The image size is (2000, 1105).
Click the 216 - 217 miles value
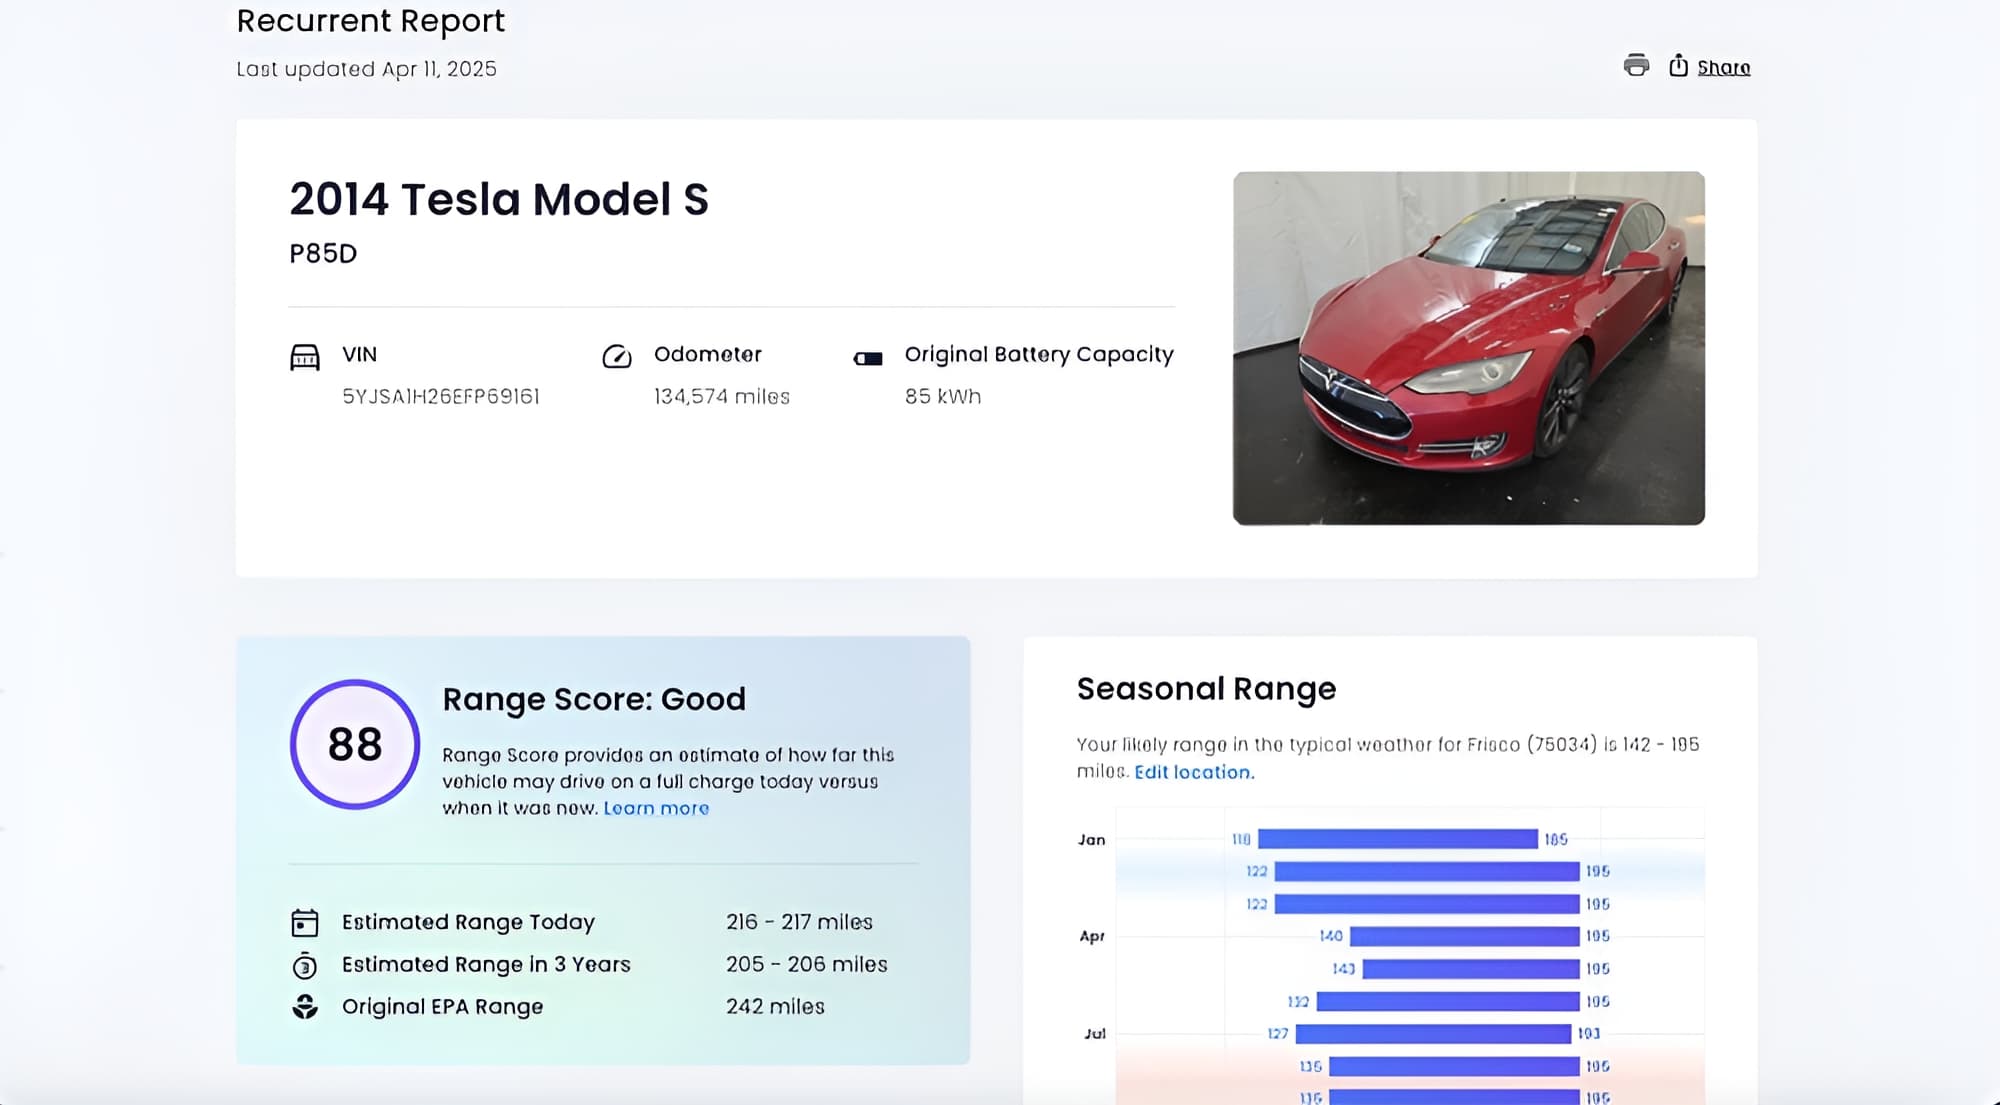coord(799,922)
